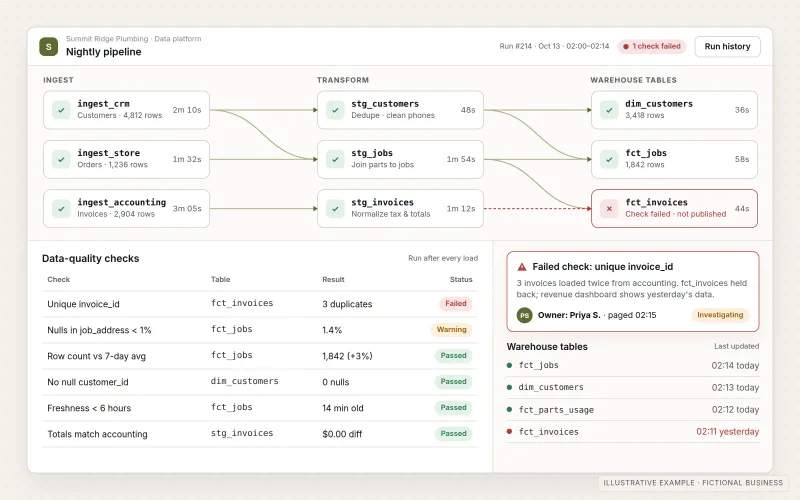800x500 pixels.
Task: Click the Result column header
Action: (333, 280)
